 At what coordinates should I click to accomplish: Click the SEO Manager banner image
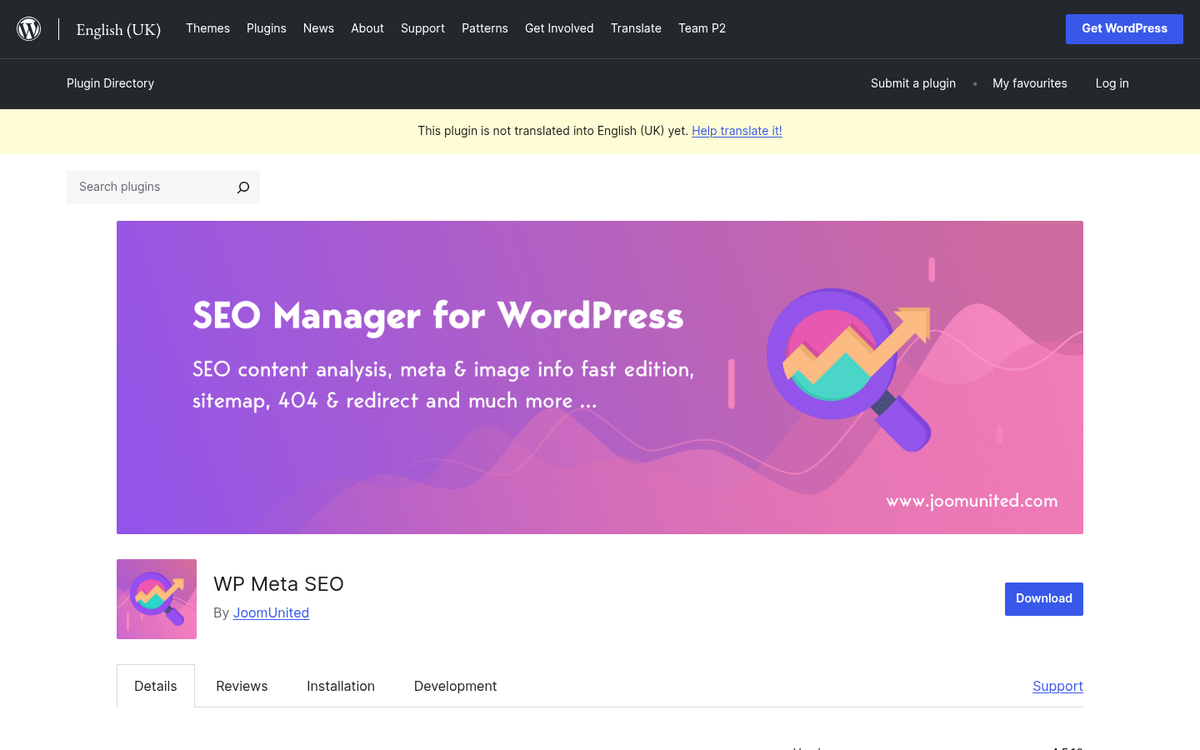pos(600,377)
